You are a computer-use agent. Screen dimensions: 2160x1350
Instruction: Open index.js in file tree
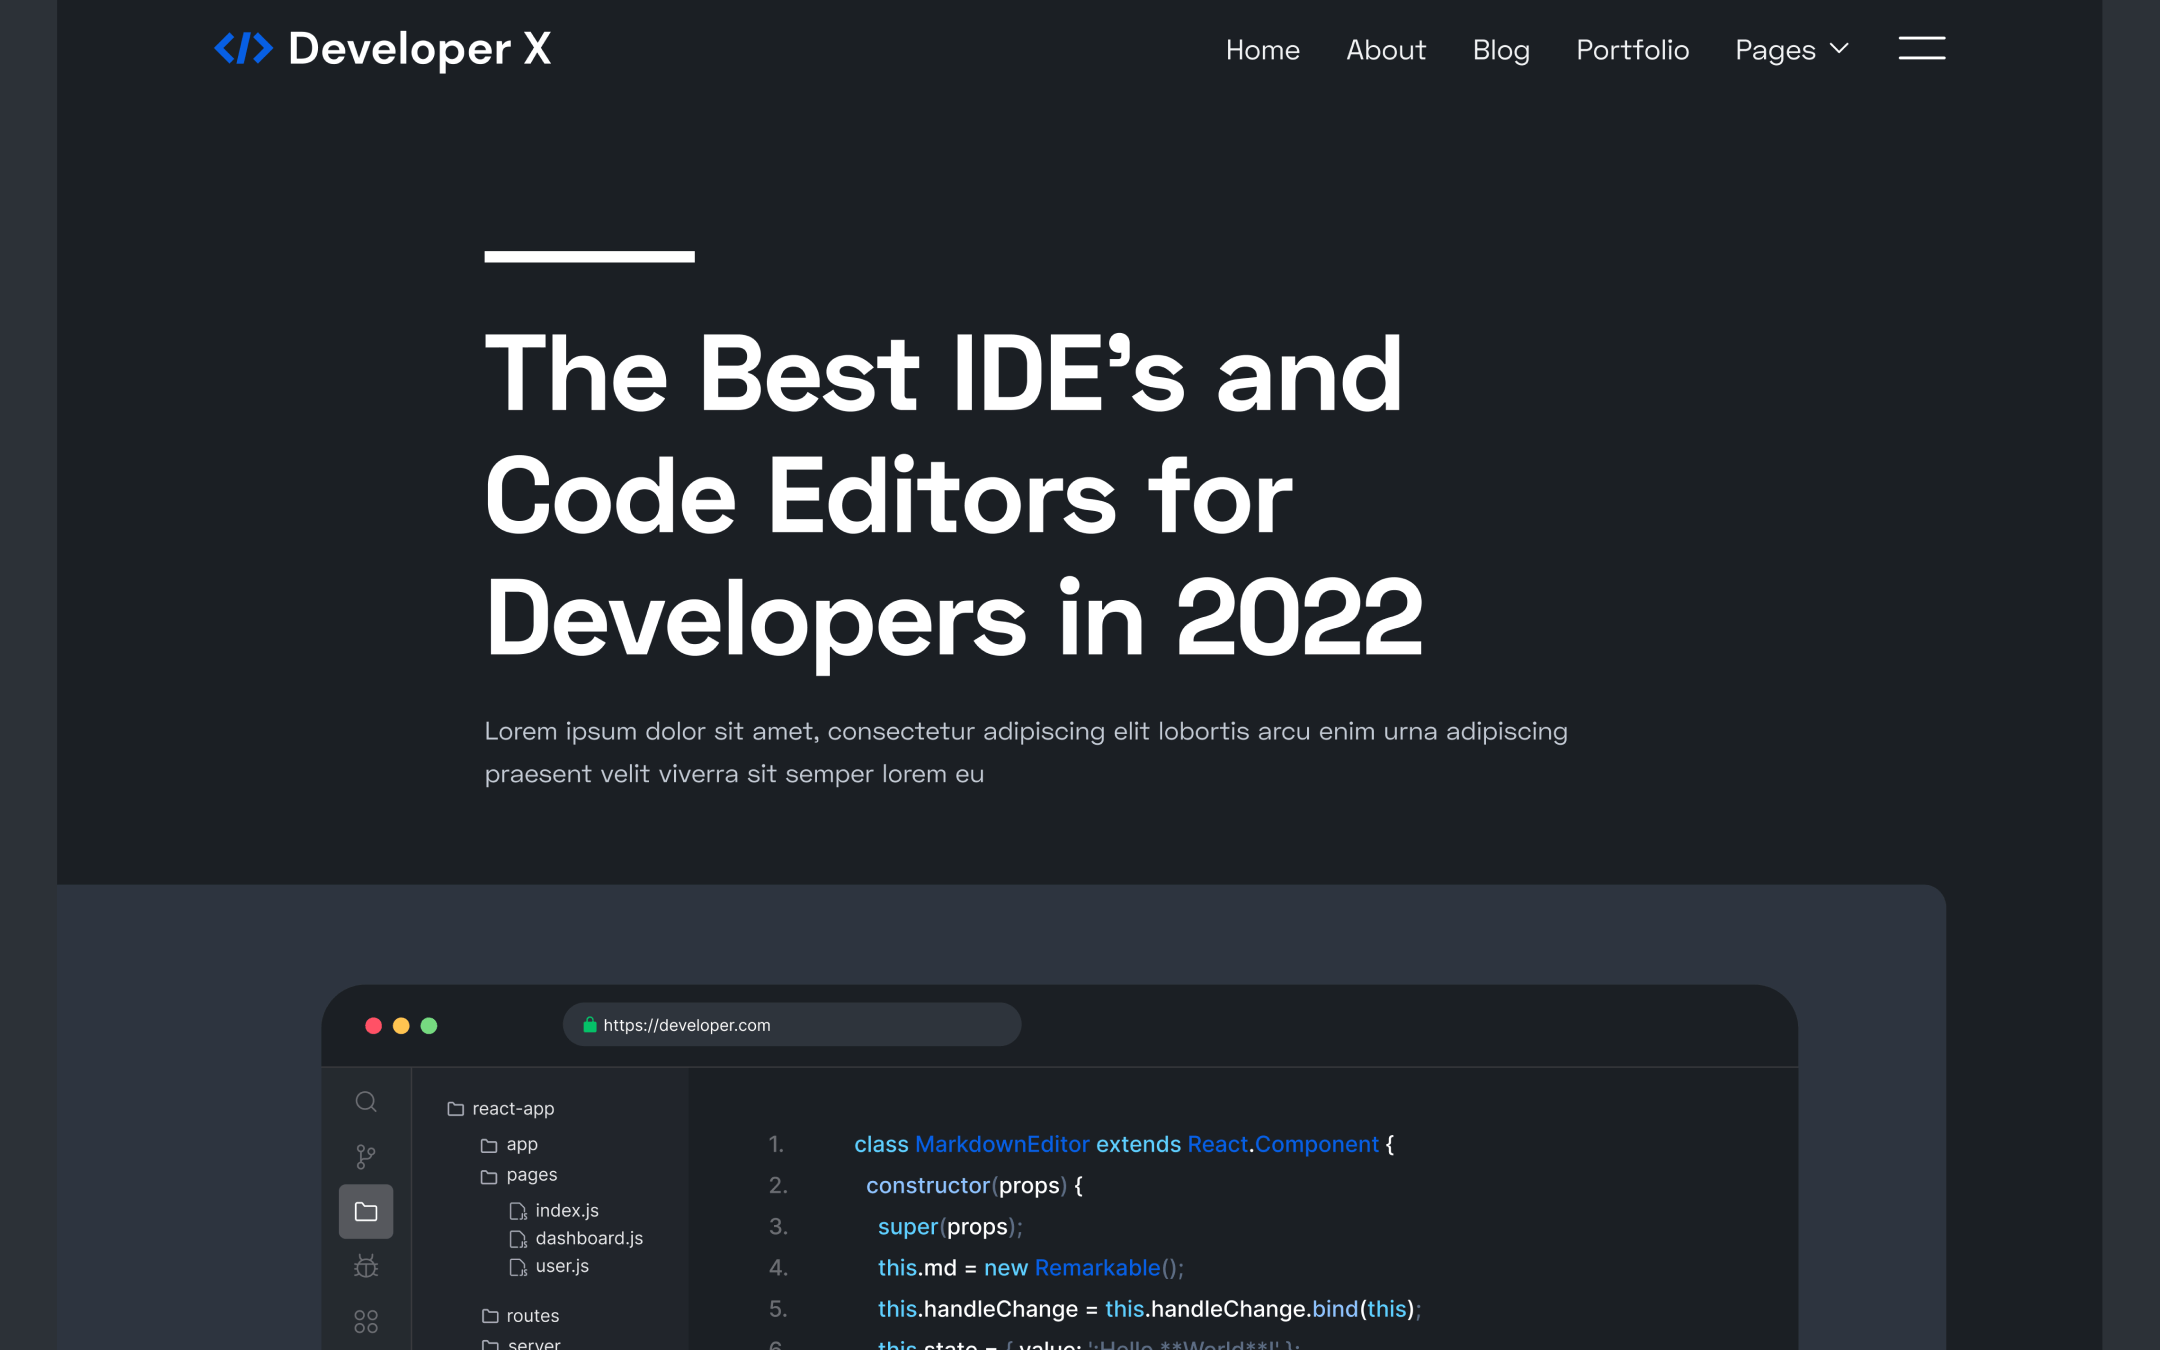point(567,1211)
